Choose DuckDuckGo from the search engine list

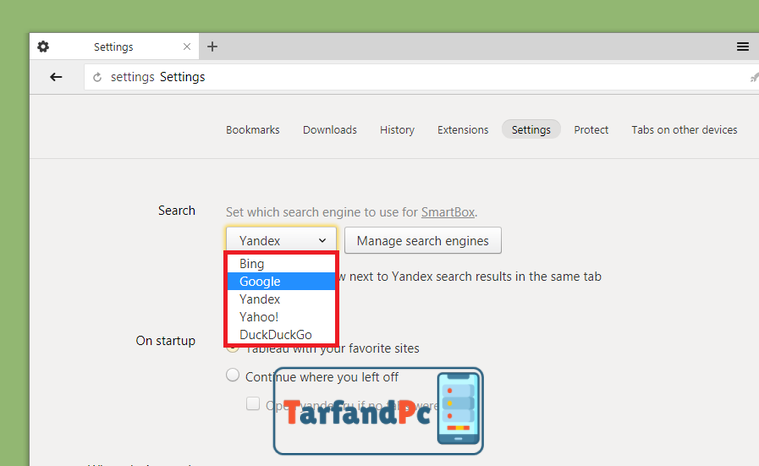281,334
